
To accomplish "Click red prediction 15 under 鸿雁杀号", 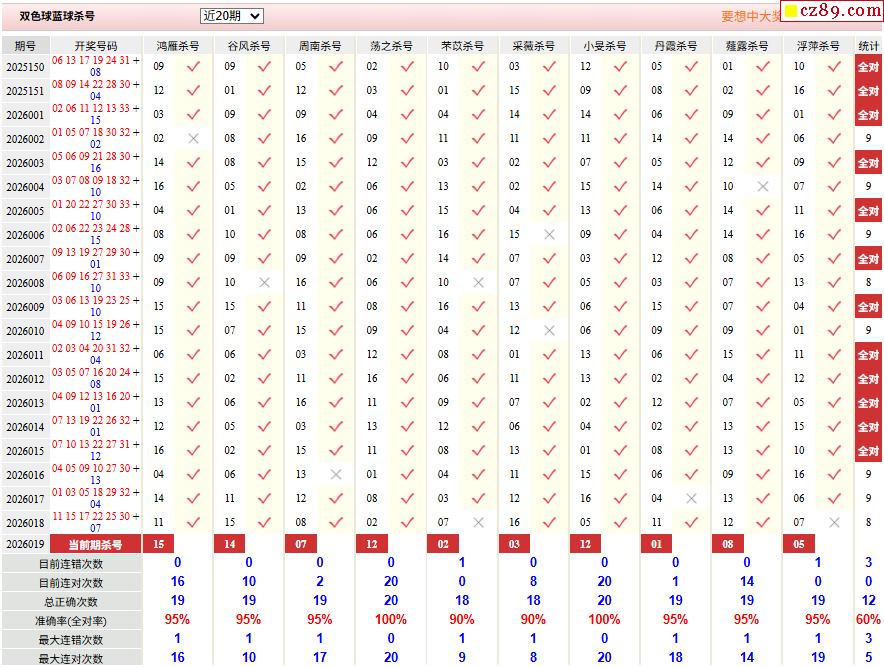I will 158,544.
